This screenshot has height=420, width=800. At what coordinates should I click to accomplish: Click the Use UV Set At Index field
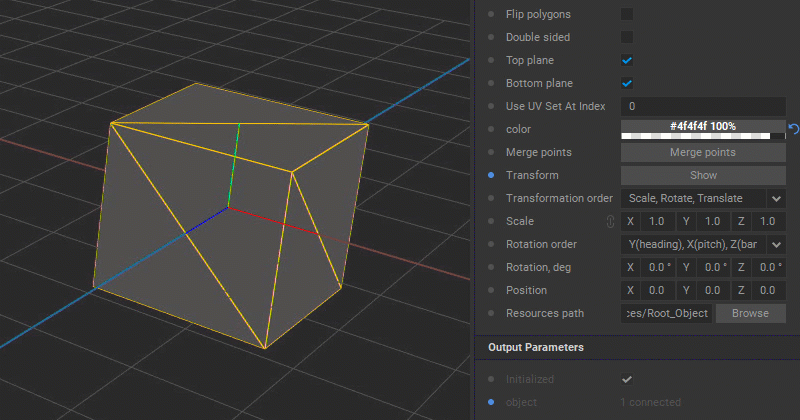(x=703, y=106)
